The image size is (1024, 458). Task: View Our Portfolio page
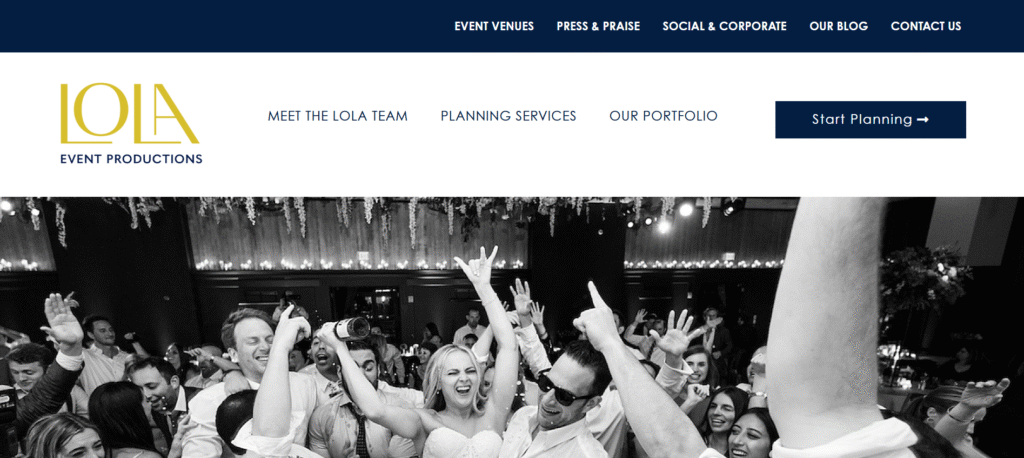click(x=664, y=116)
